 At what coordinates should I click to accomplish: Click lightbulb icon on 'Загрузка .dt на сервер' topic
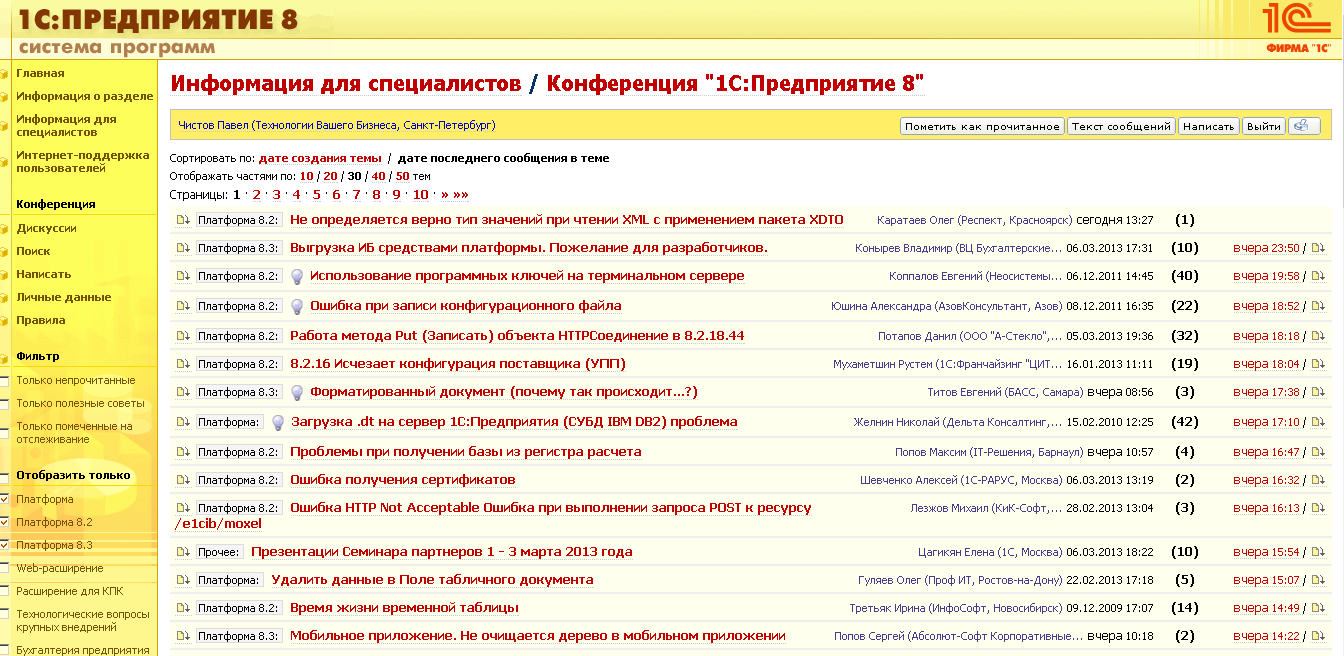(x=278, y=423)
